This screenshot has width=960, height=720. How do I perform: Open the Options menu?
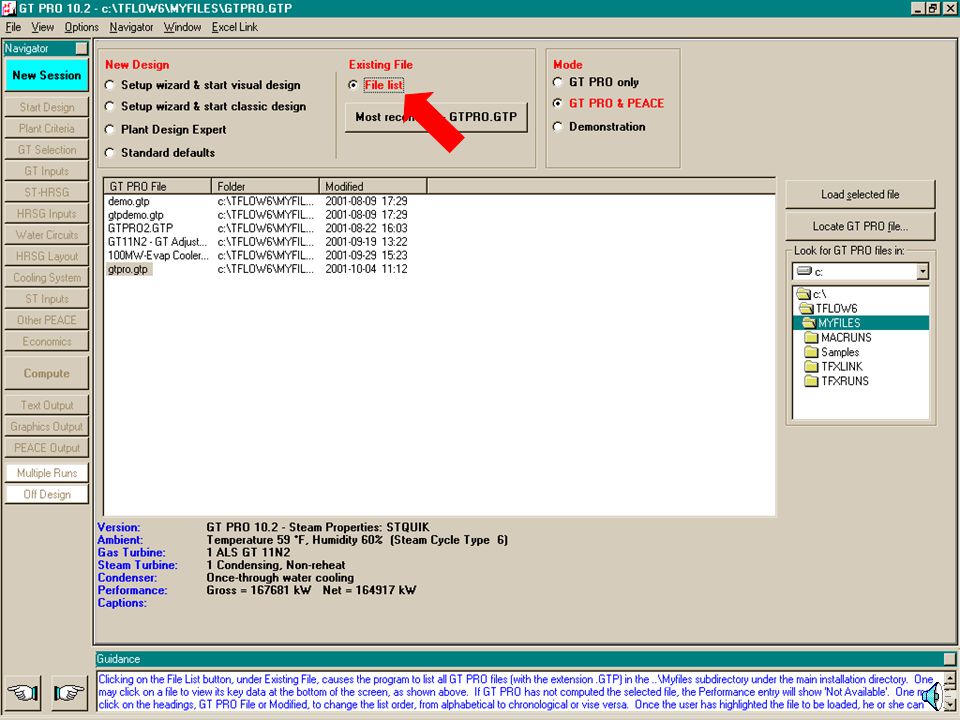click(81, 27)
